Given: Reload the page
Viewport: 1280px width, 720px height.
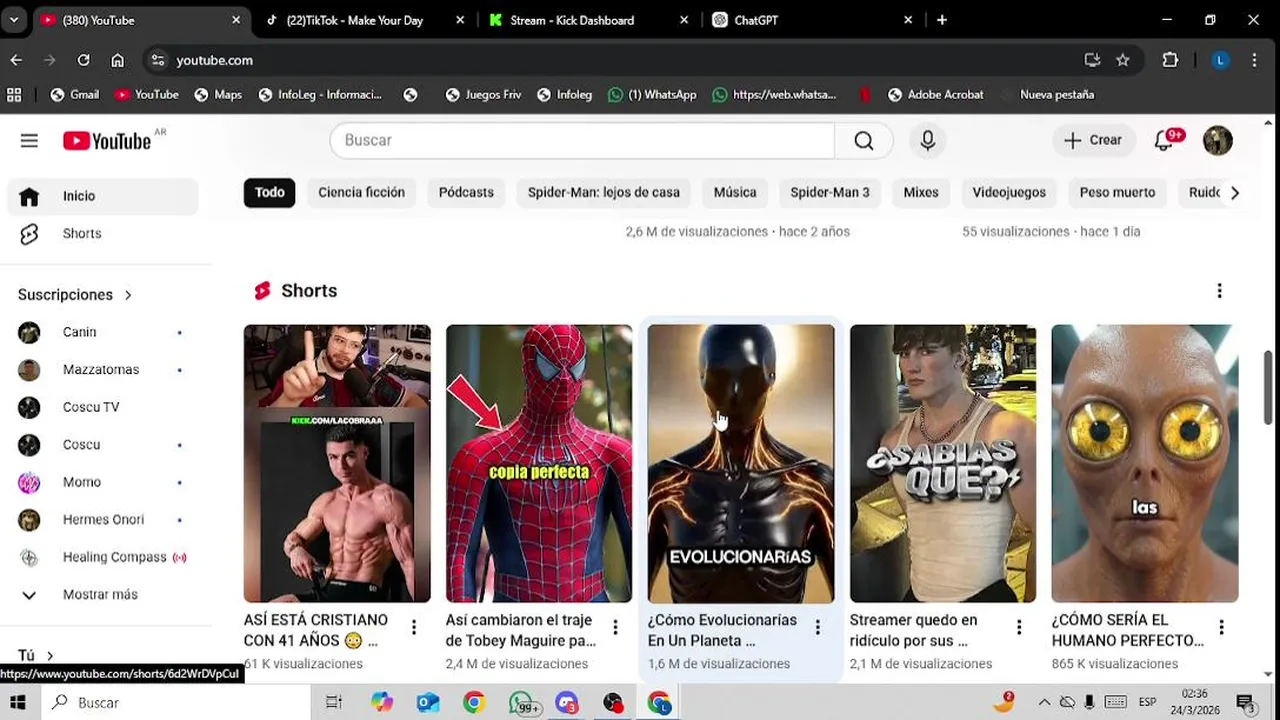Looking at the screenshot, I should click(84, 60).
